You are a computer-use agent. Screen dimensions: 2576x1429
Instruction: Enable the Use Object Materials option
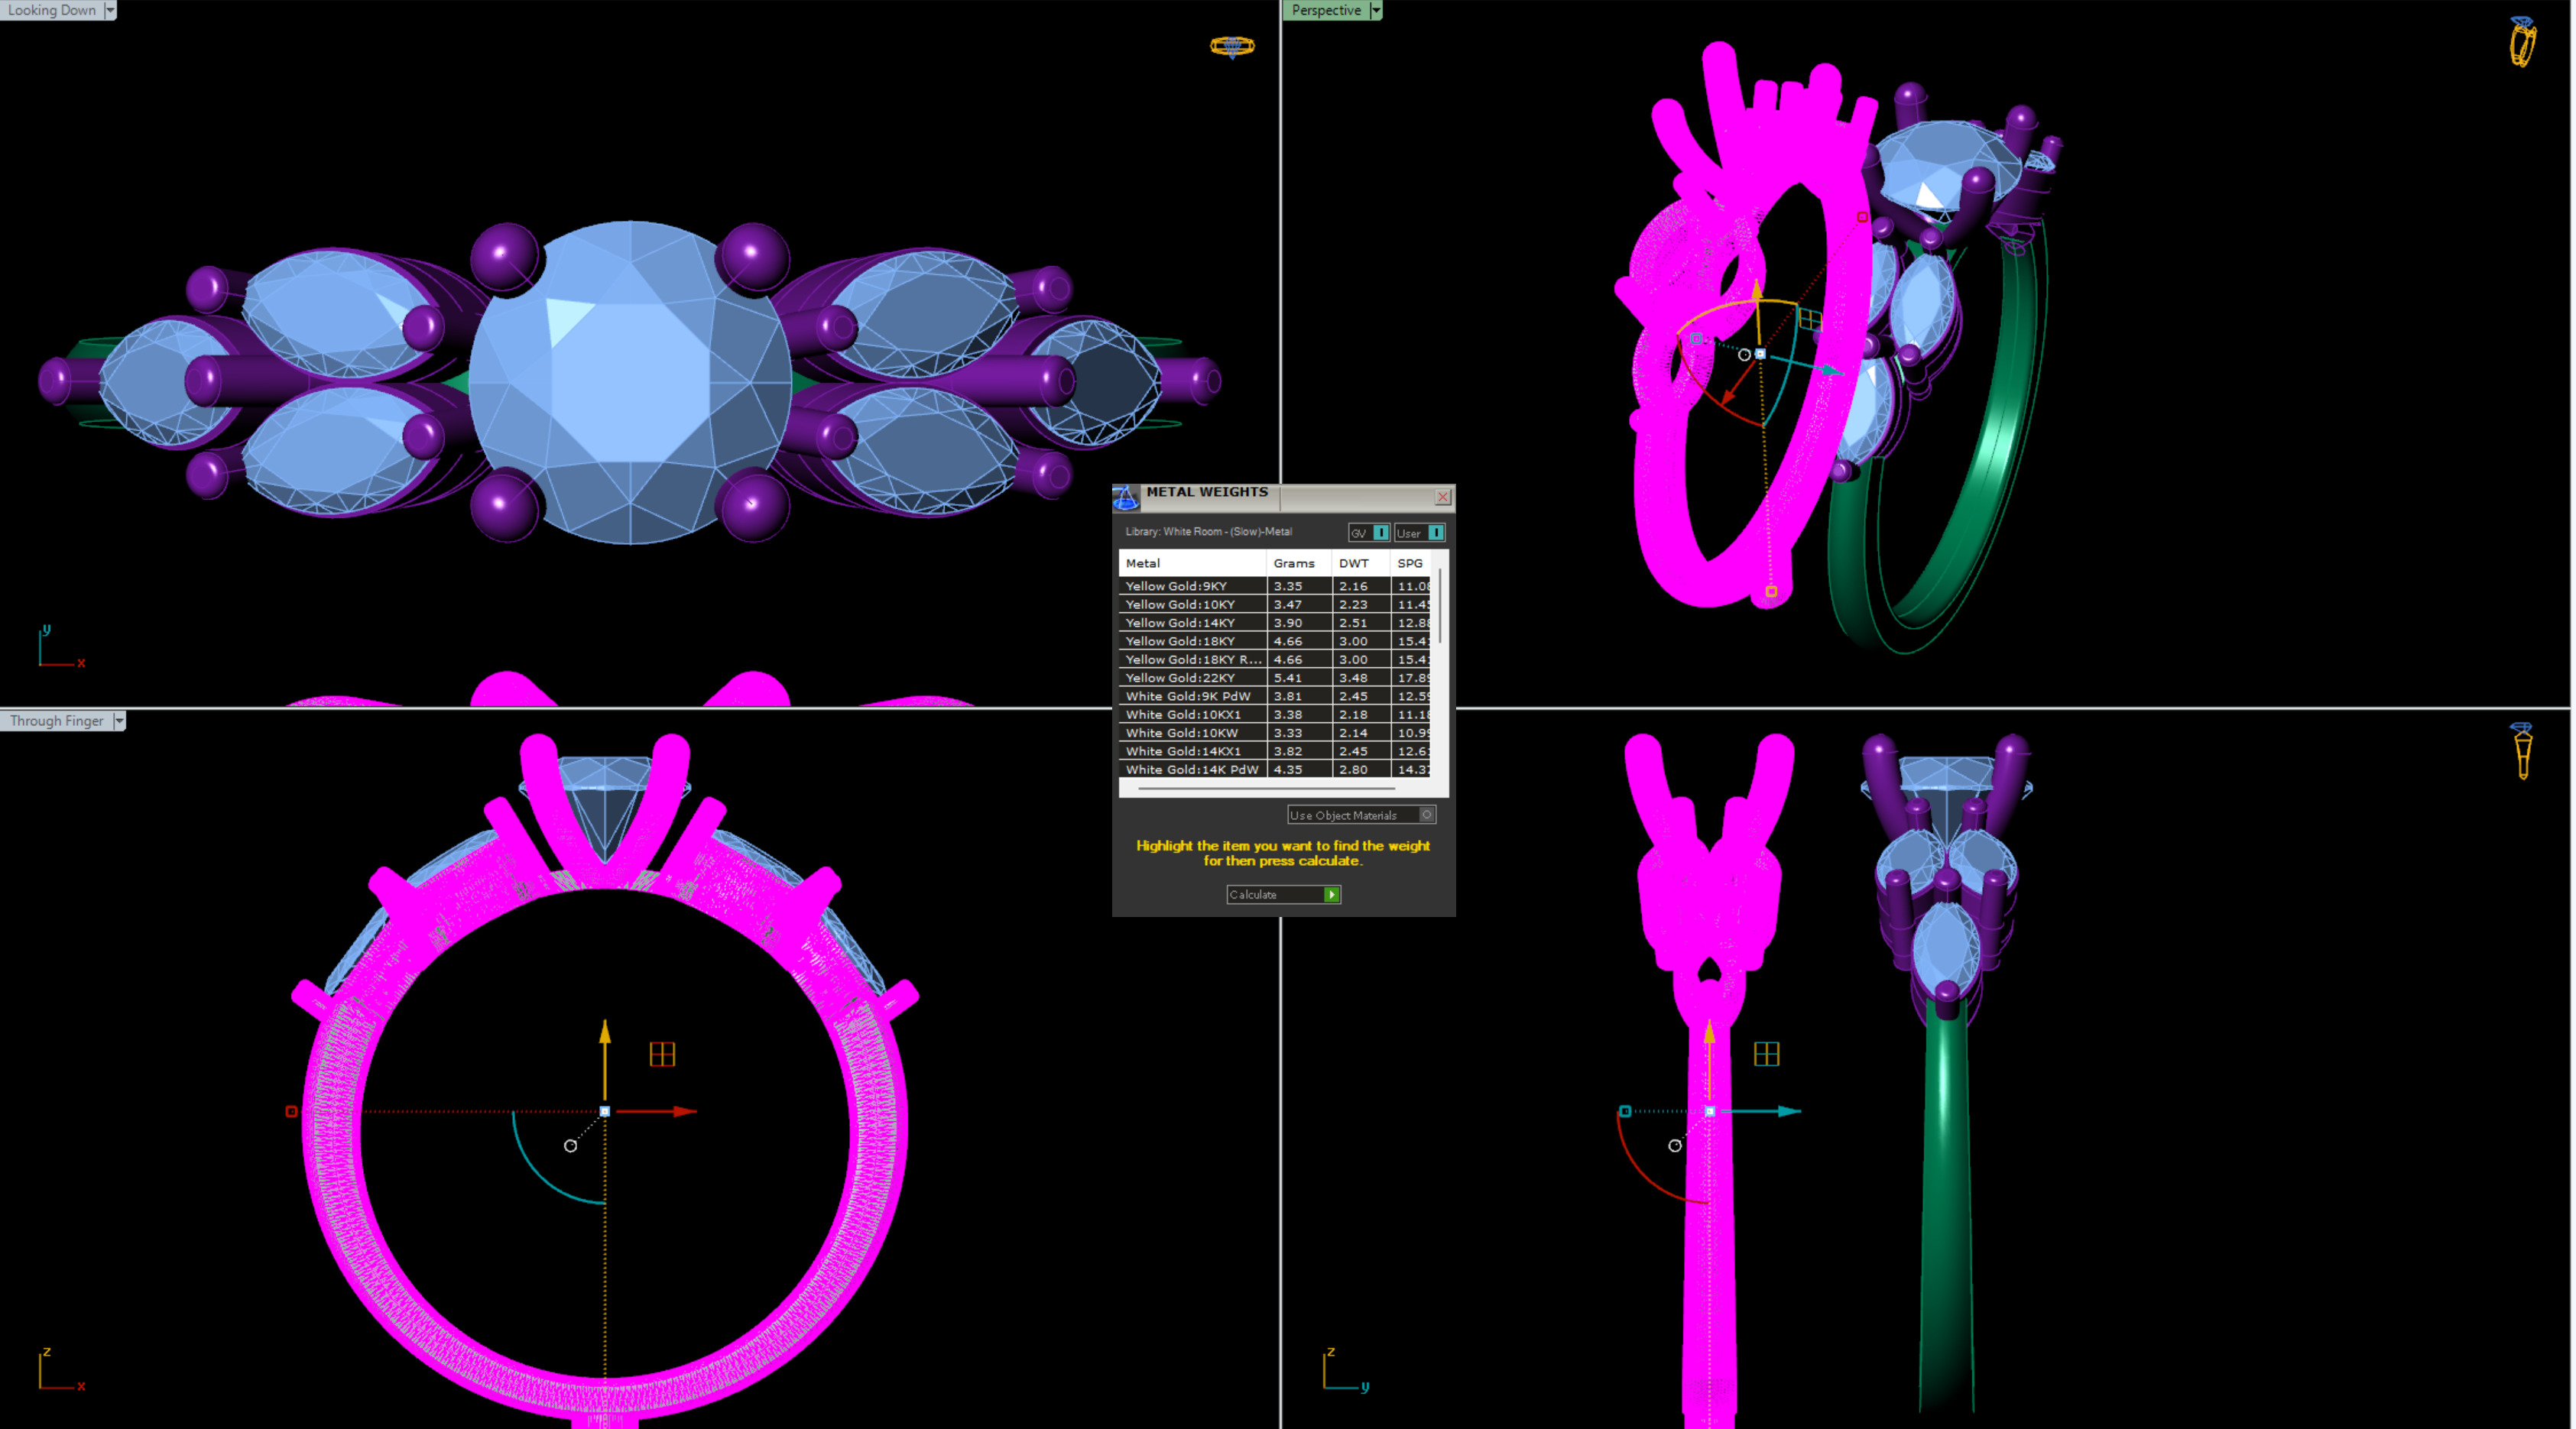coord(1427,815)
